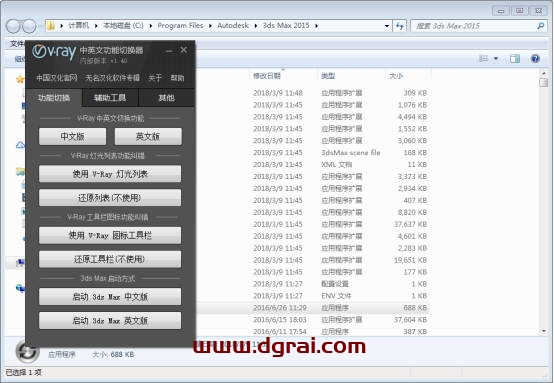Minimize the V-Ray switcher window

tap(169, 51)
